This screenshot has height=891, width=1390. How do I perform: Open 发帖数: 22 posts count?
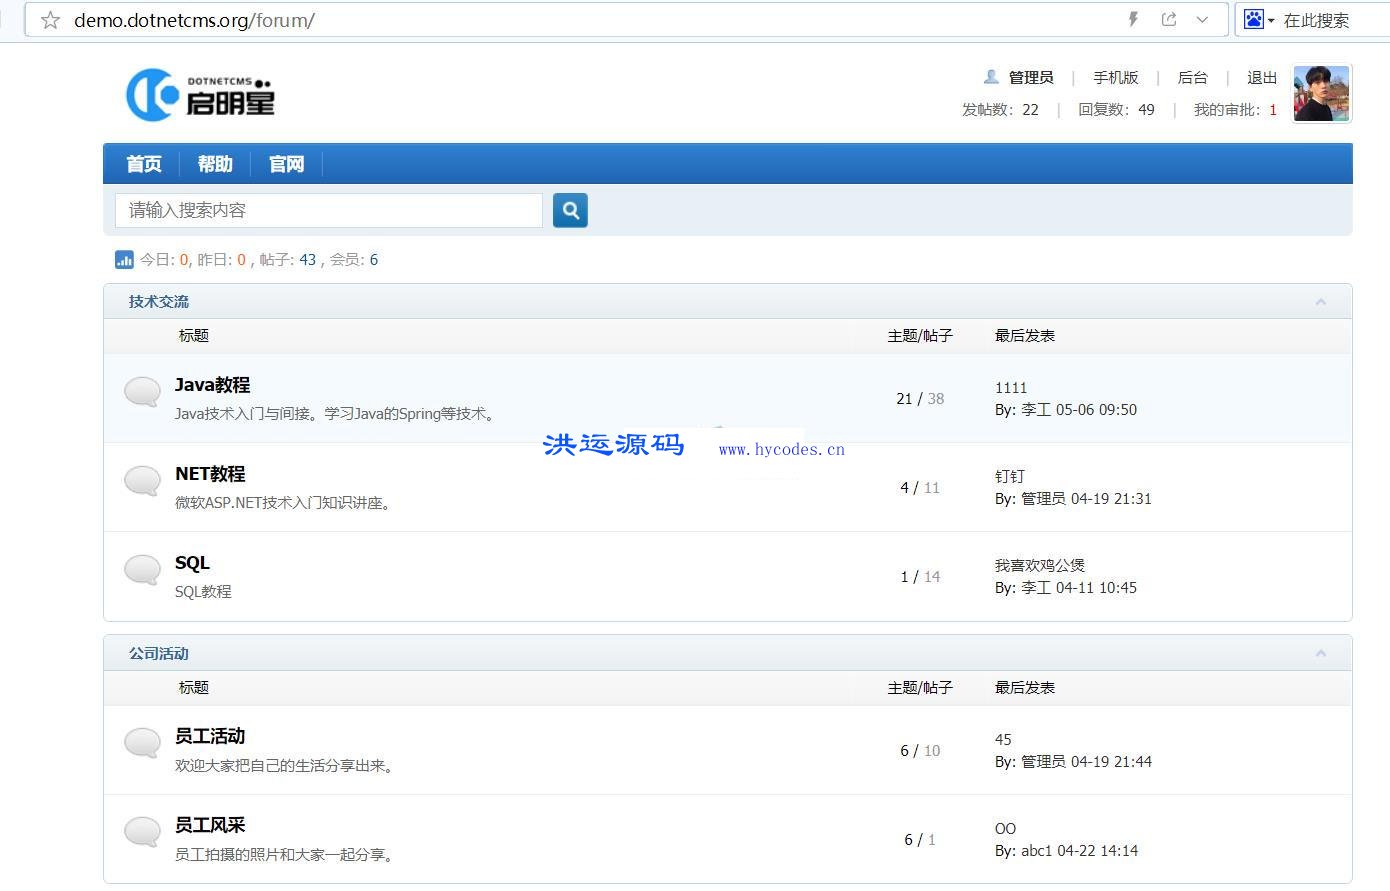click(1000, 110)
